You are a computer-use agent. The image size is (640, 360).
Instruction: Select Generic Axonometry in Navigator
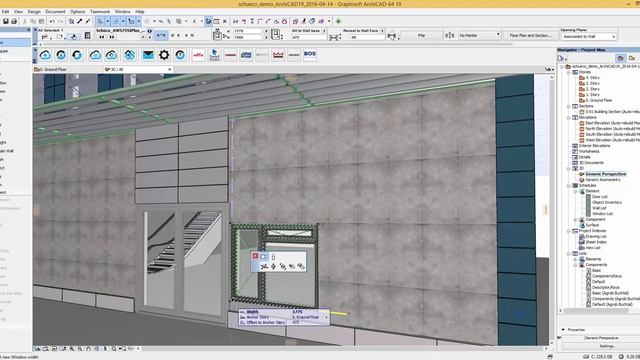pos(603,180)
